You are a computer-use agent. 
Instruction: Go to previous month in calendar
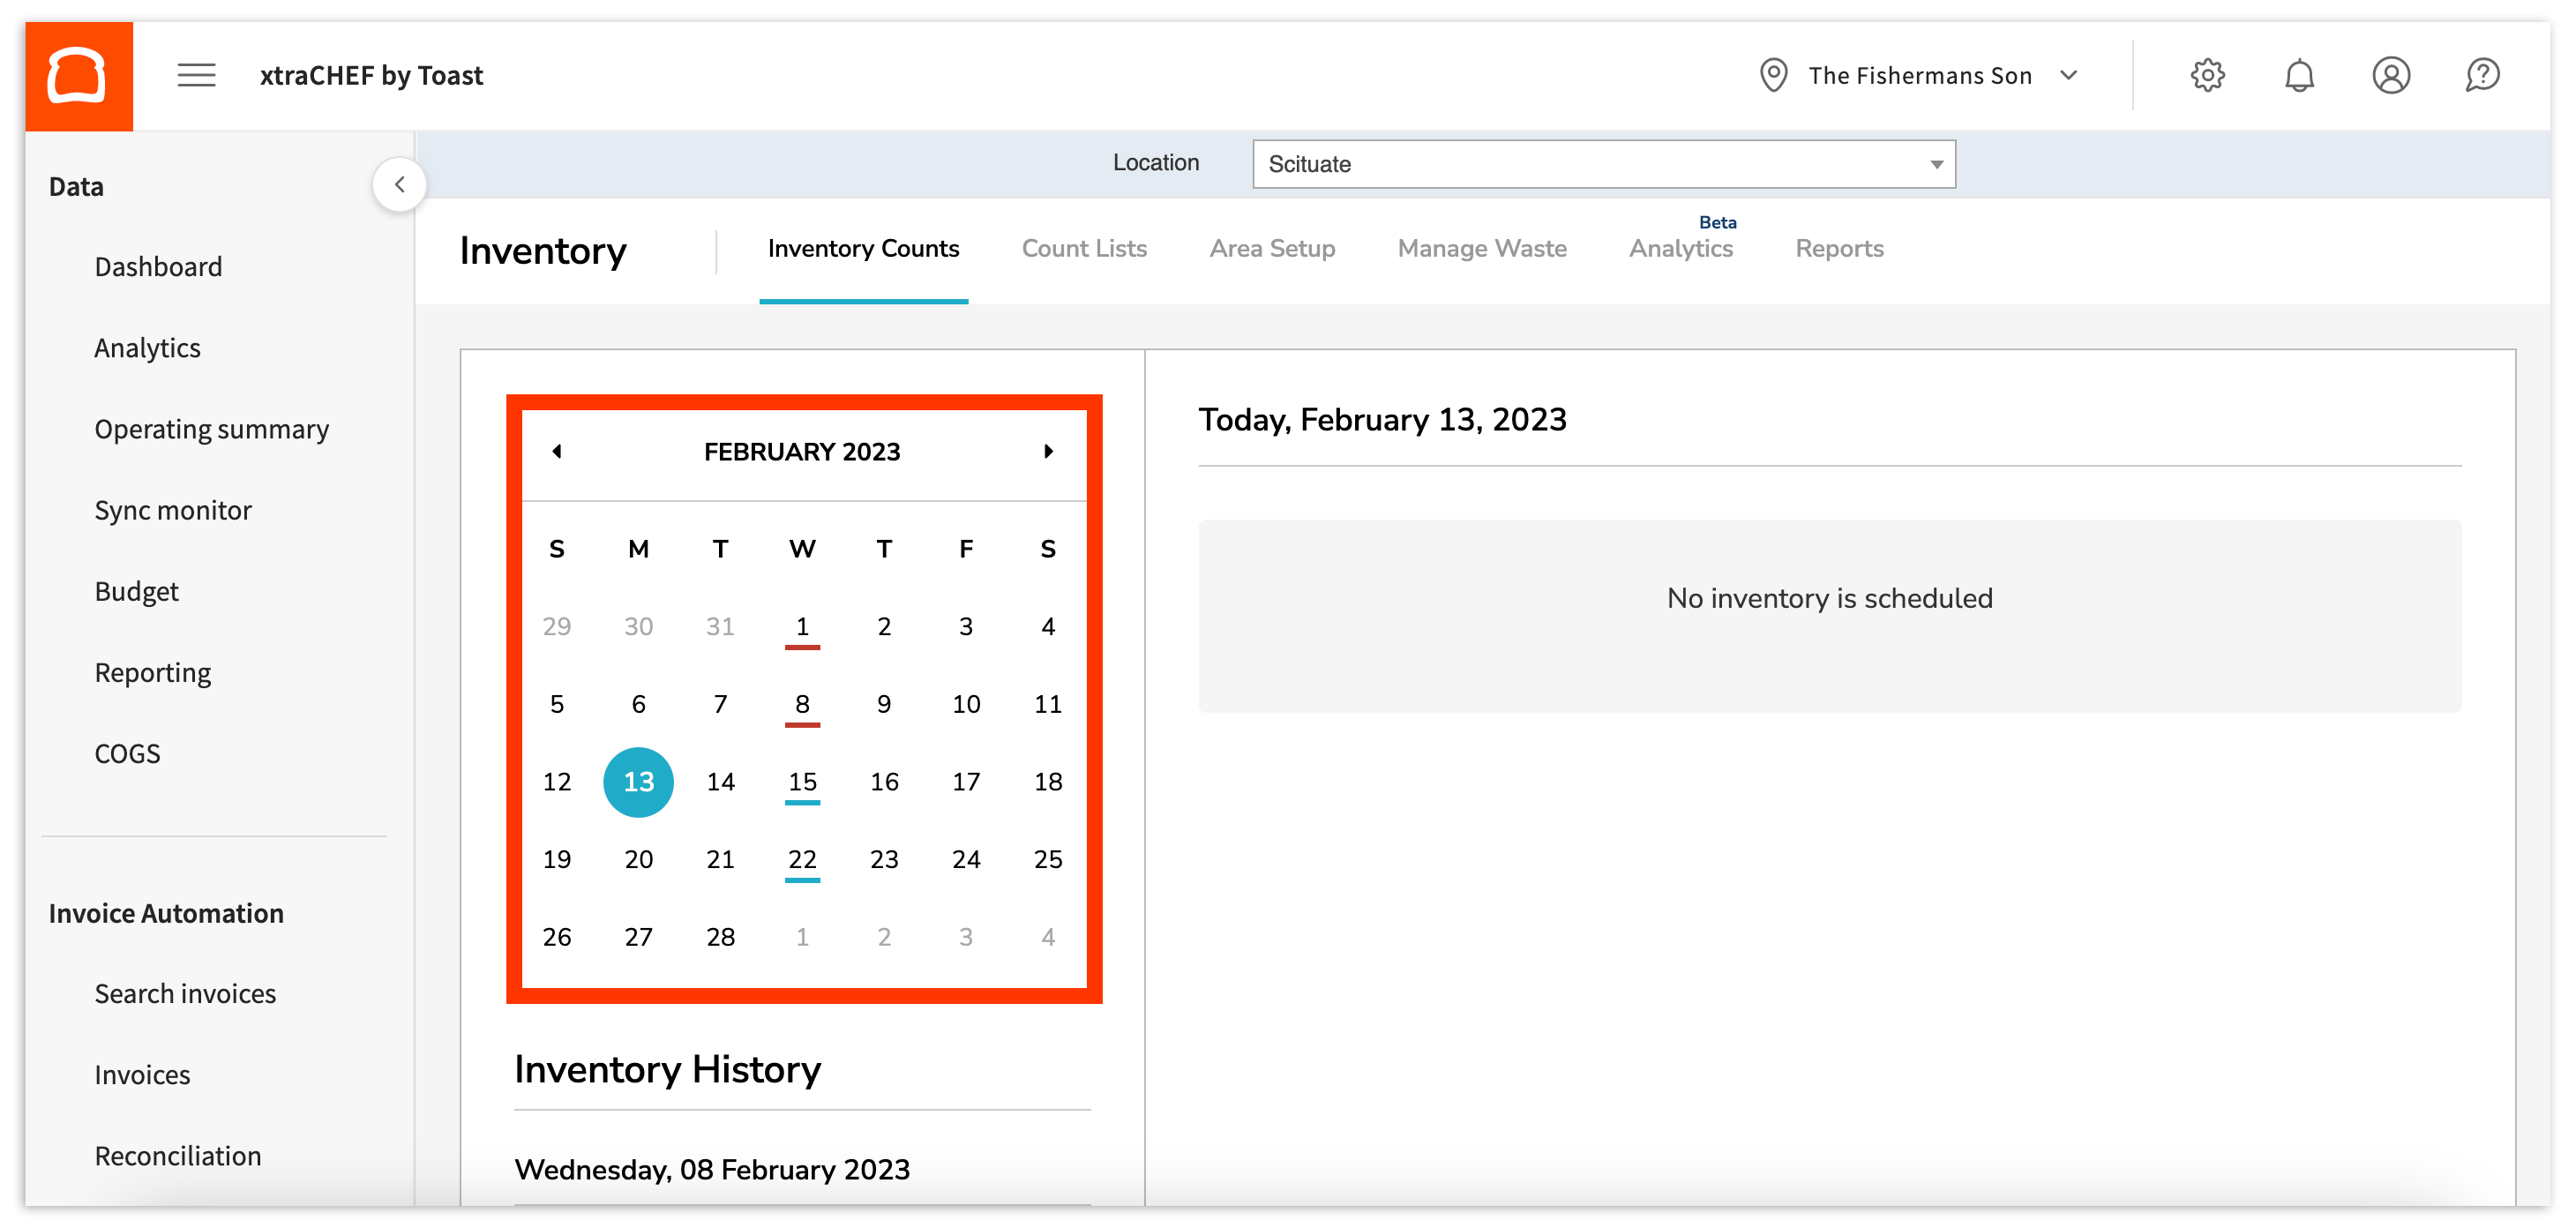[x=557, y=451]
